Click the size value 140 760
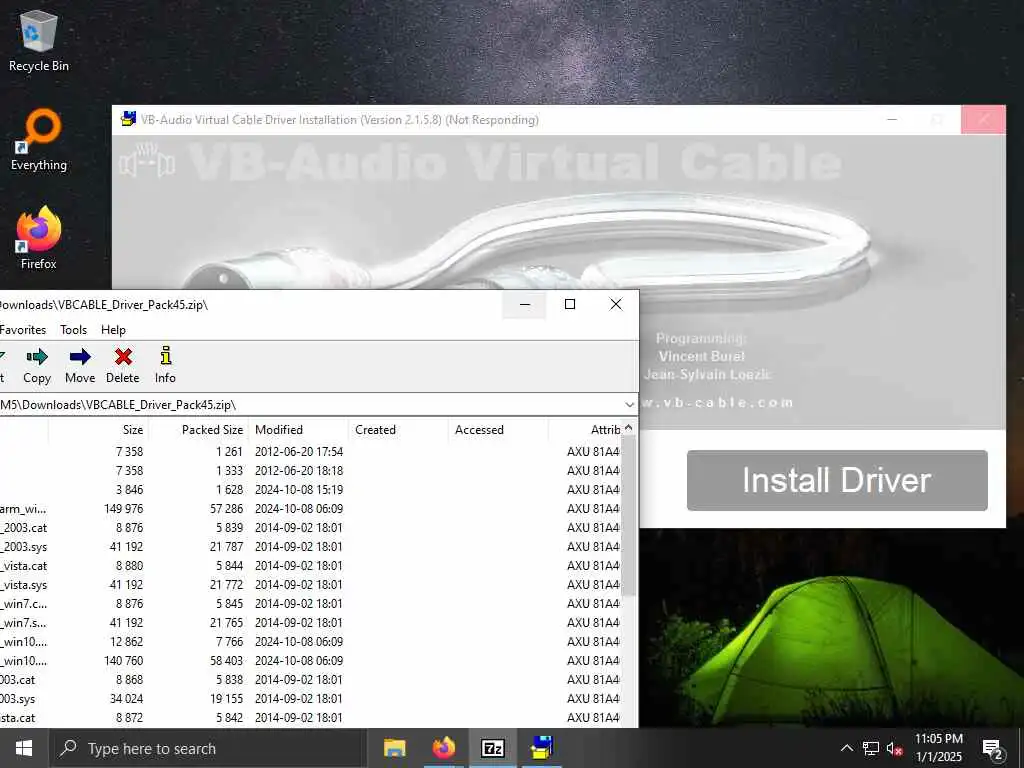This screenshot has width=1024, height=768. (123, 660)
